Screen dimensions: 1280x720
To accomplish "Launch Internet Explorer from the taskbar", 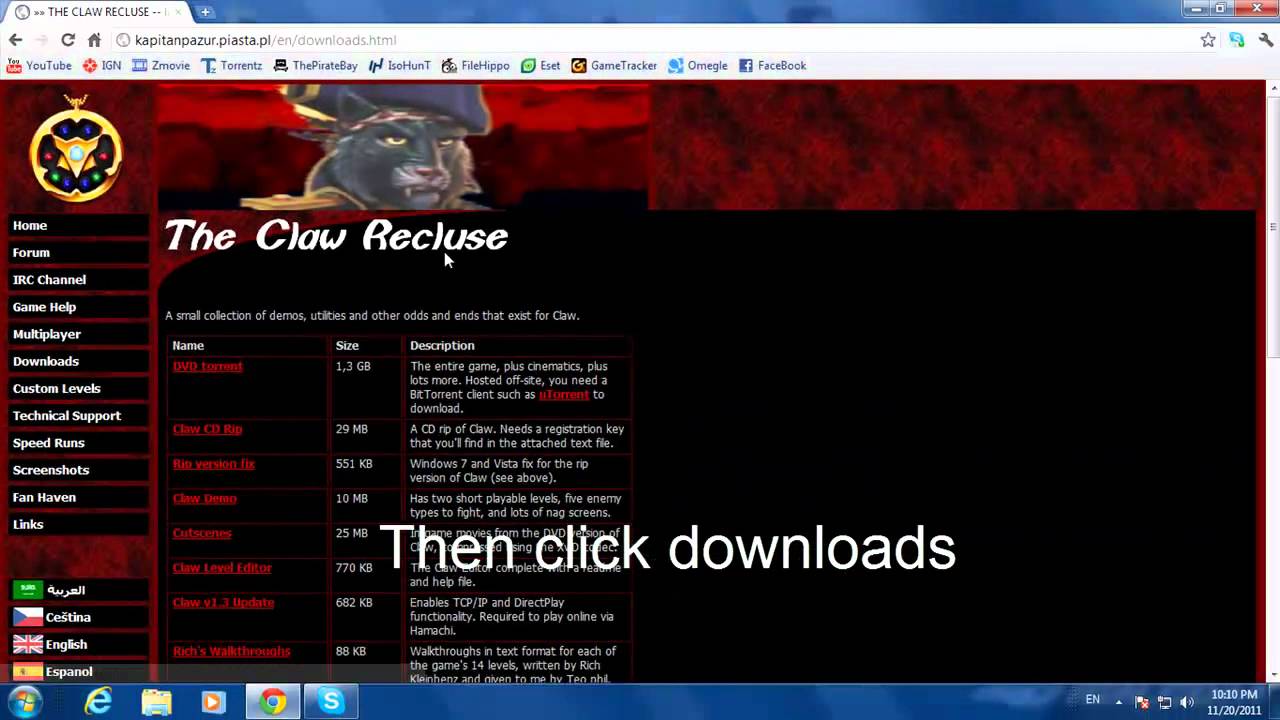I will 98,702.
